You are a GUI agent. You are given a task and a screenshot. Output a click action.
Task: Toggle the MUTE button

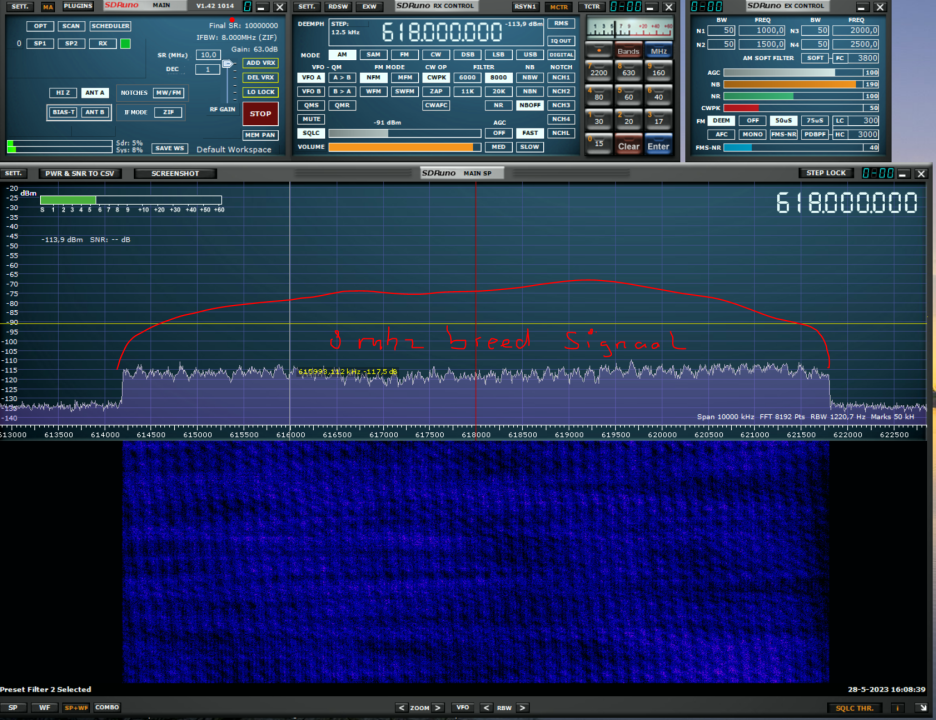(x=311, y=119)
